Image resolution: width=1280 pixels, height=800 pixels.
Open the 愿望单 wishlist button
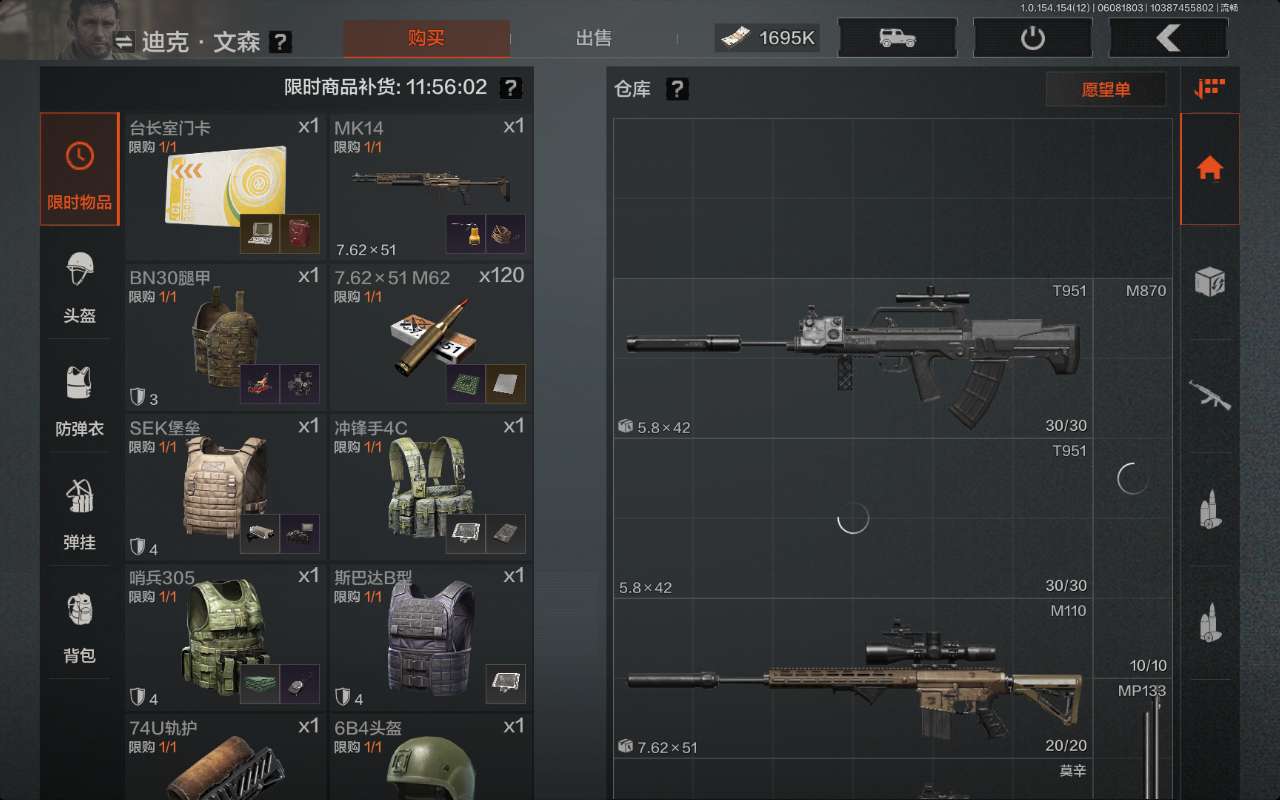(1106, 89)
